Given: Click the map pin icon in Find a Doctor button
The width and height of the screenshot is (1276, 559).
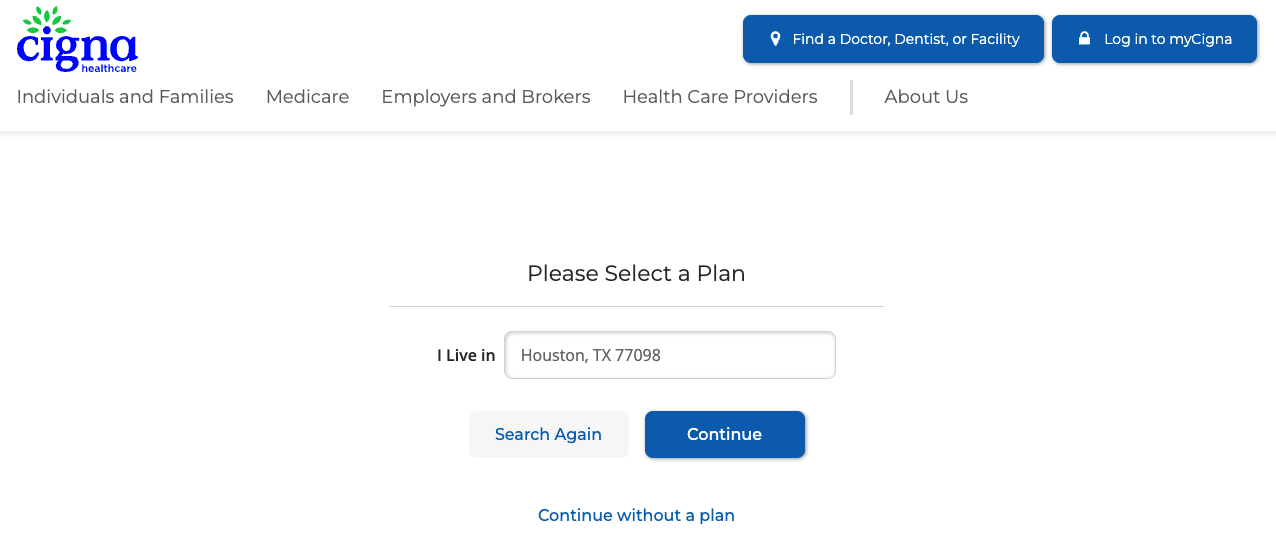Looking at the screenshot, I should 775,39.
